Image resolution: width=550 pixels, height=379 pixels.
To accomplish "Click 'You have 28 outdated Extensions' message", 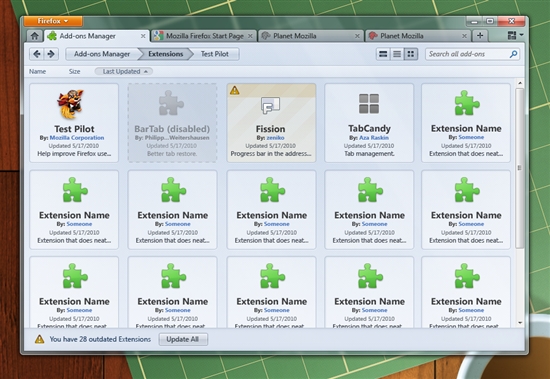I will click(100, 339).
